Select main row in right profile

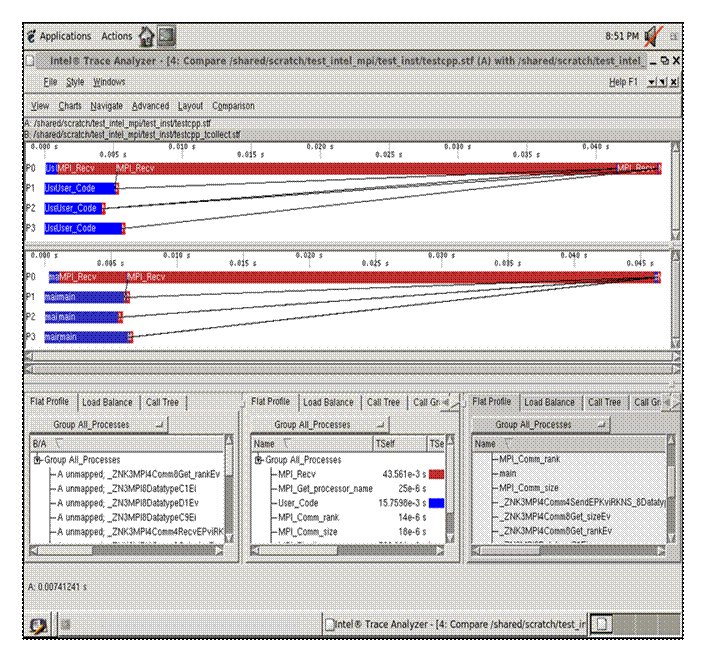(569, 473)
